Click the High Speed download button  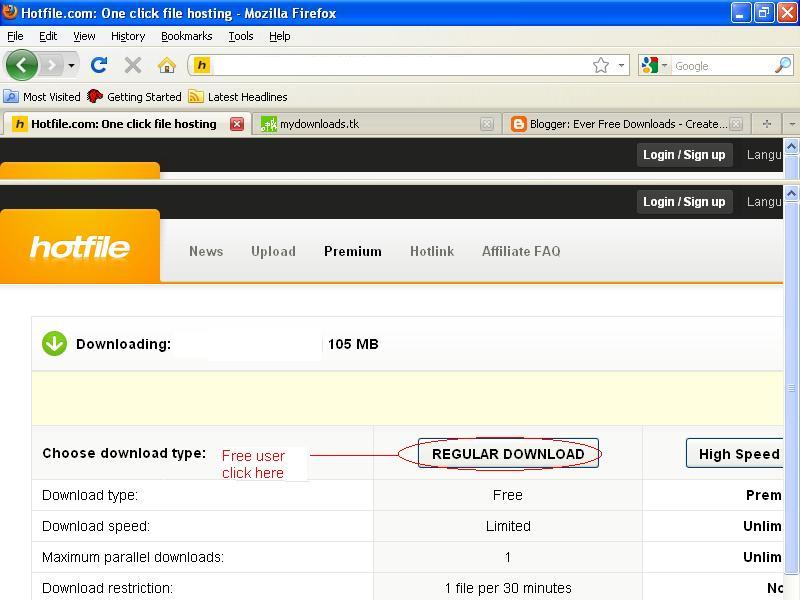tap(735, 453)
